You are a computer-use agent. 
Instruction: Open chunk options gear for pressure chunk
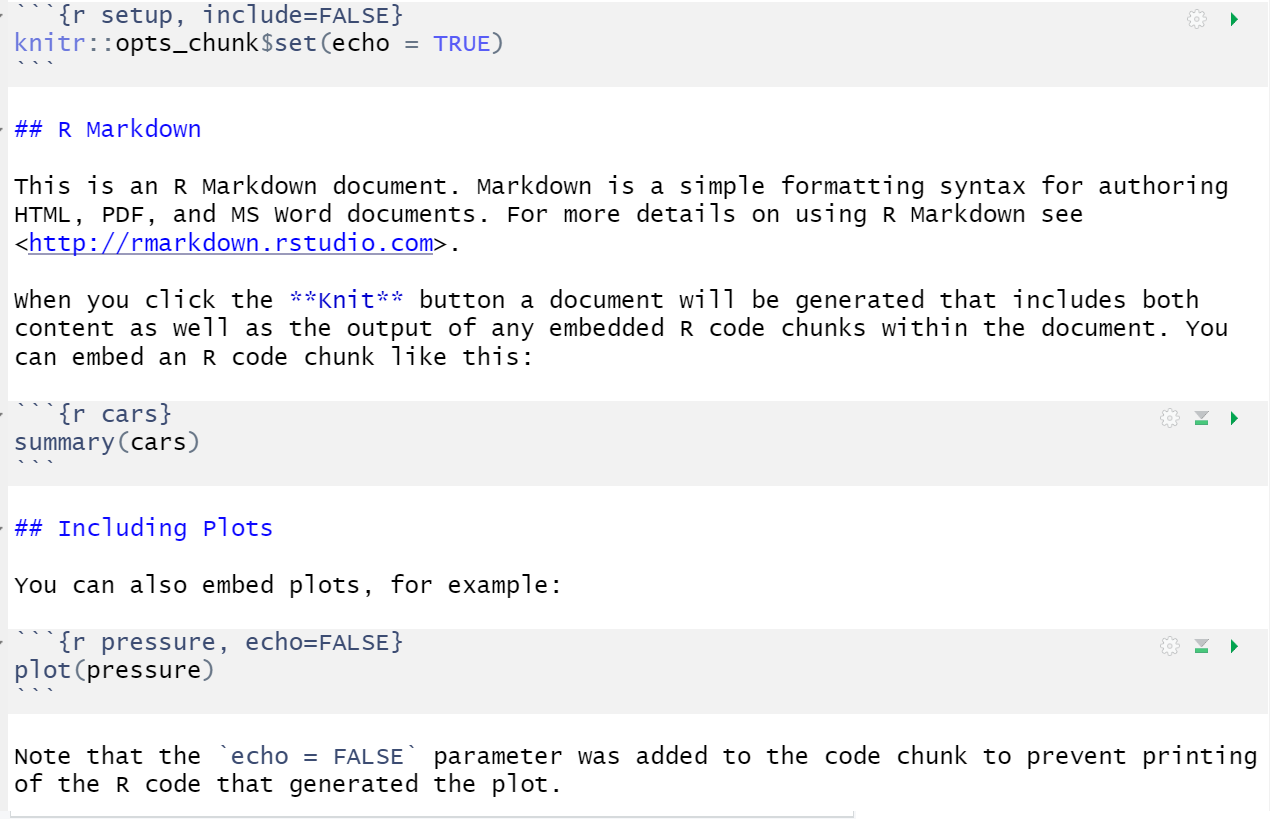pyautogui.click(x=1169, y=646)
